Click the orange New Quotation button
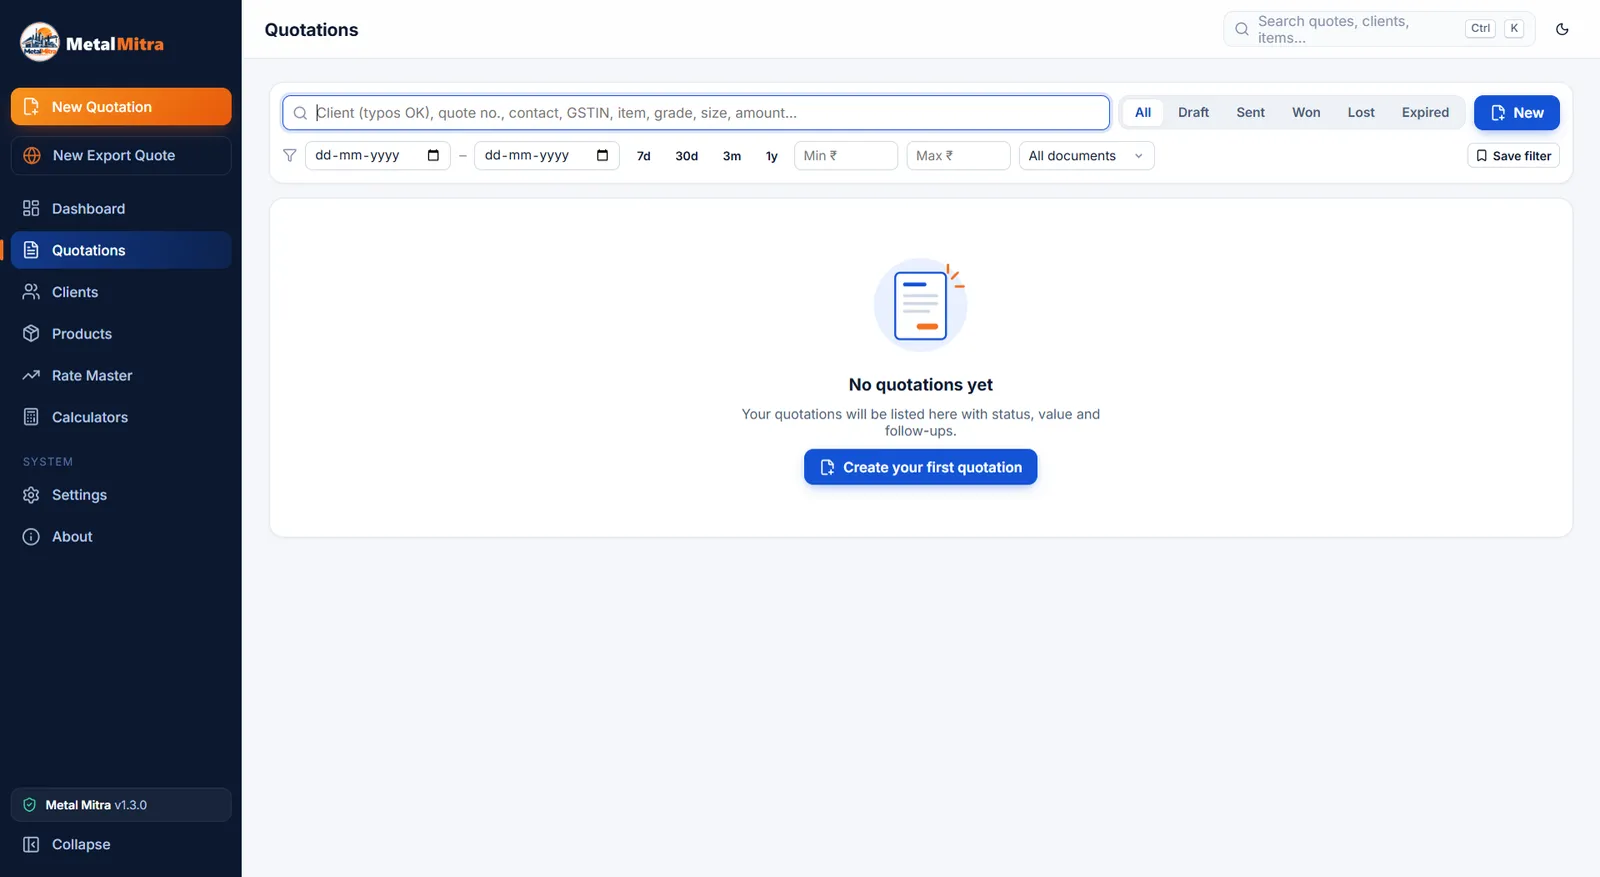 pyautogui.click(x=121, y=107)
